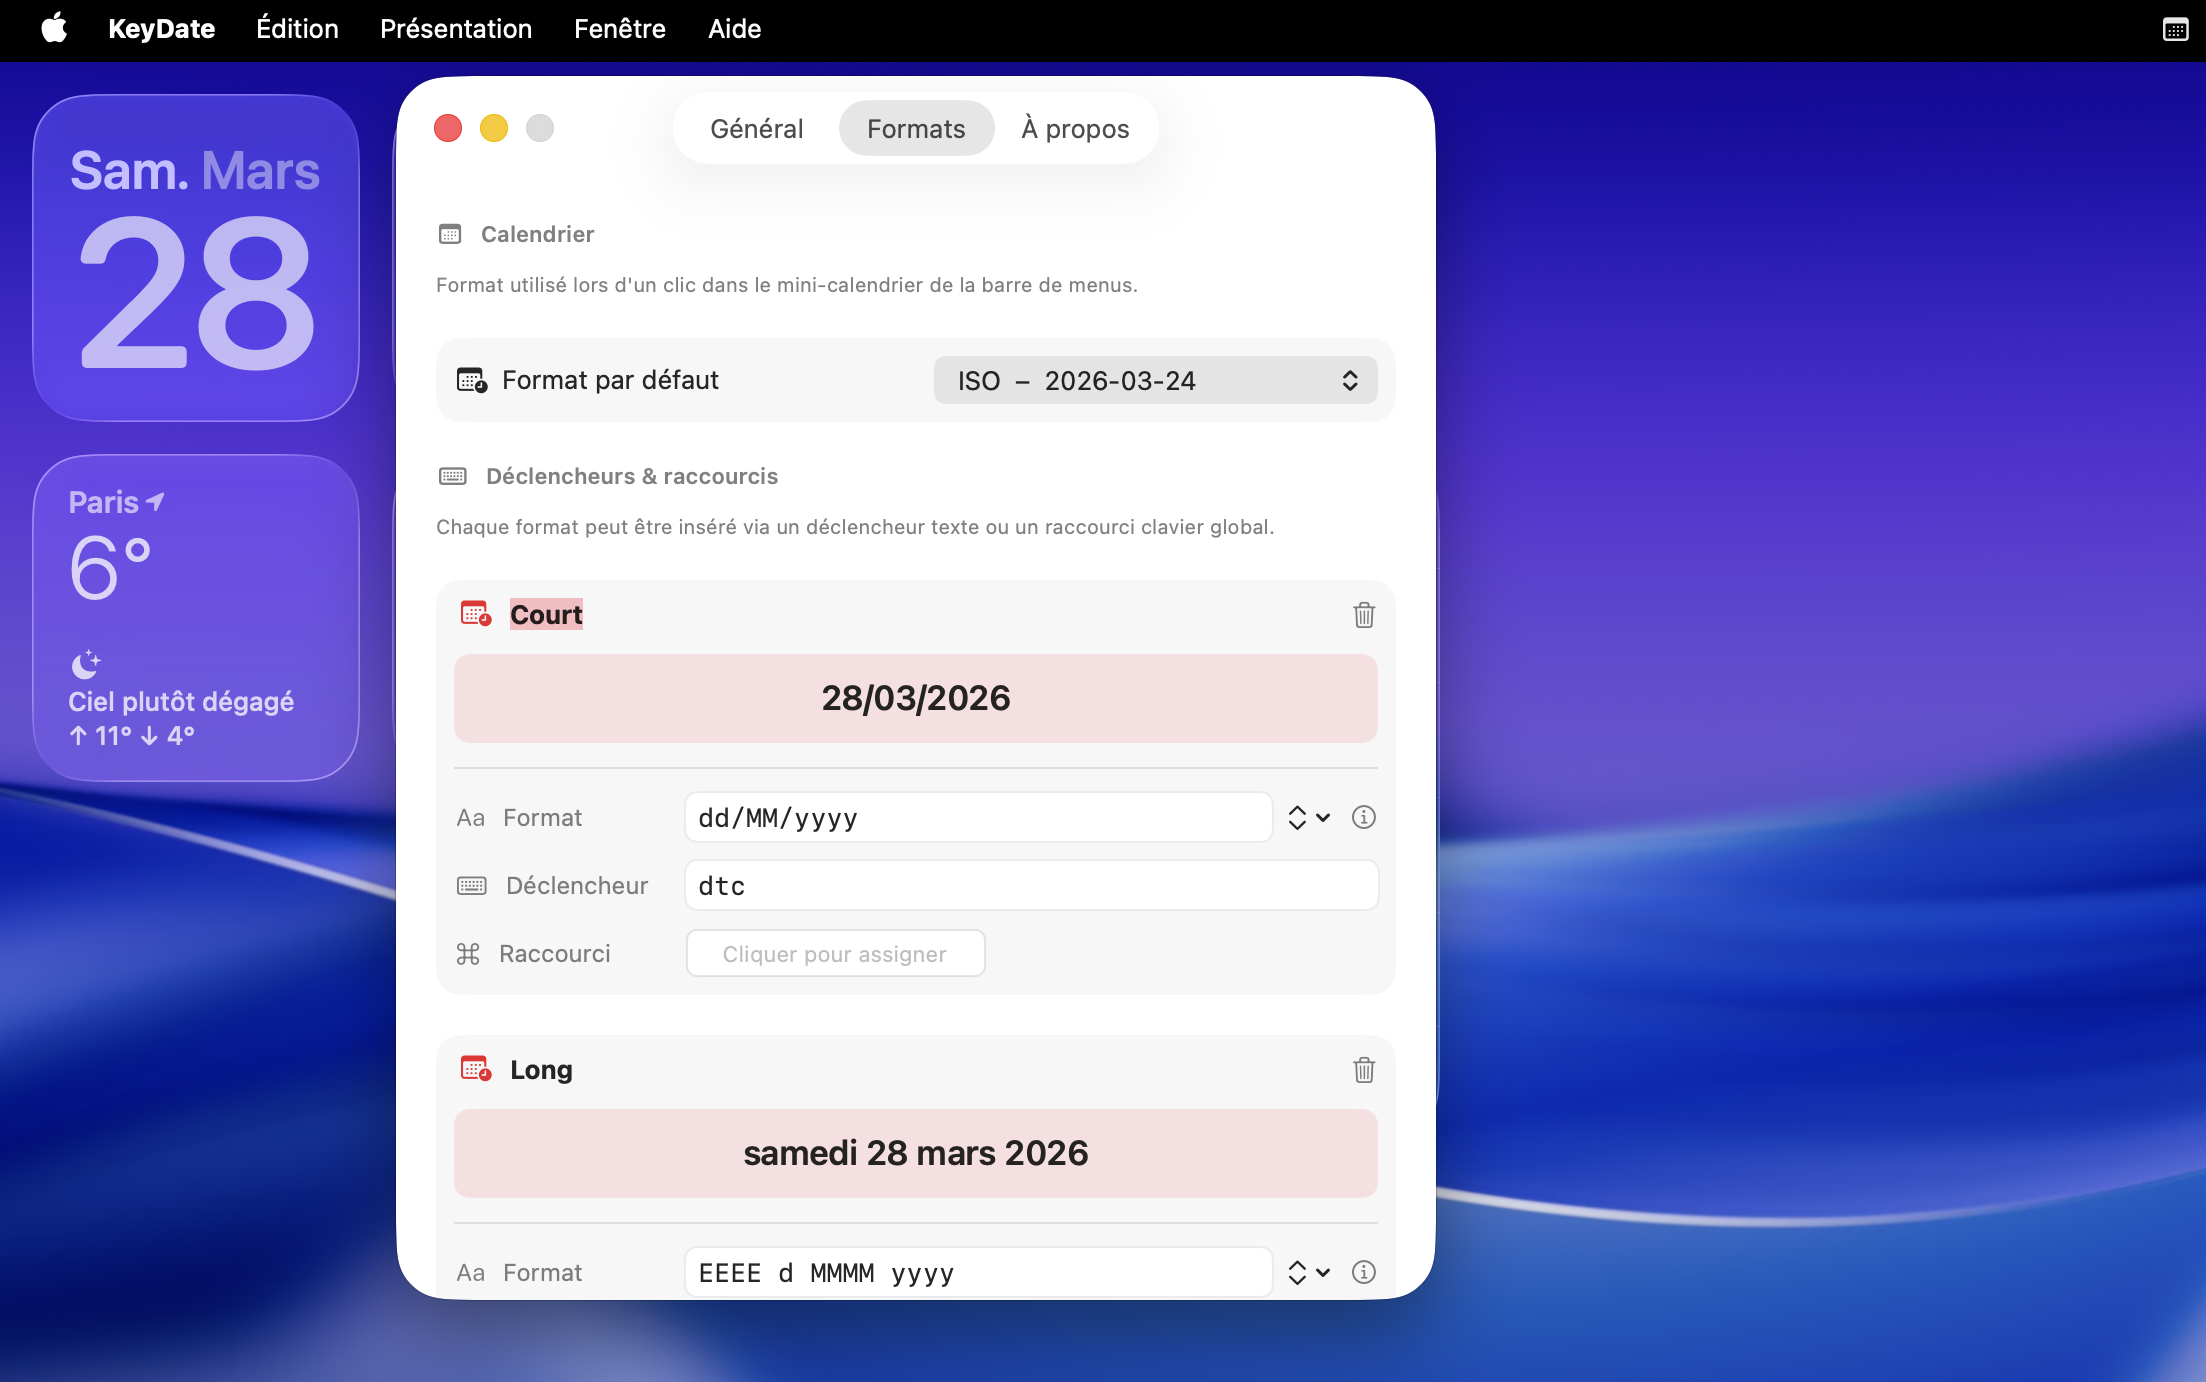2206x1382 pixels.
Task: Click the KeyDate calendar icon in the menu bar
Action: (x=2175, y=29)
